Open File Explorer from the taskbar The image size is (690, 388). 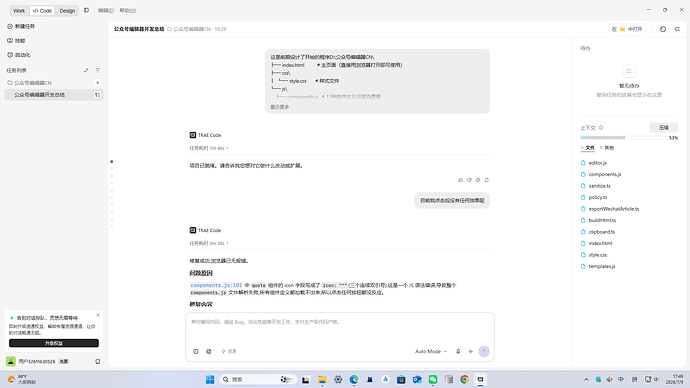coord(322,379)
